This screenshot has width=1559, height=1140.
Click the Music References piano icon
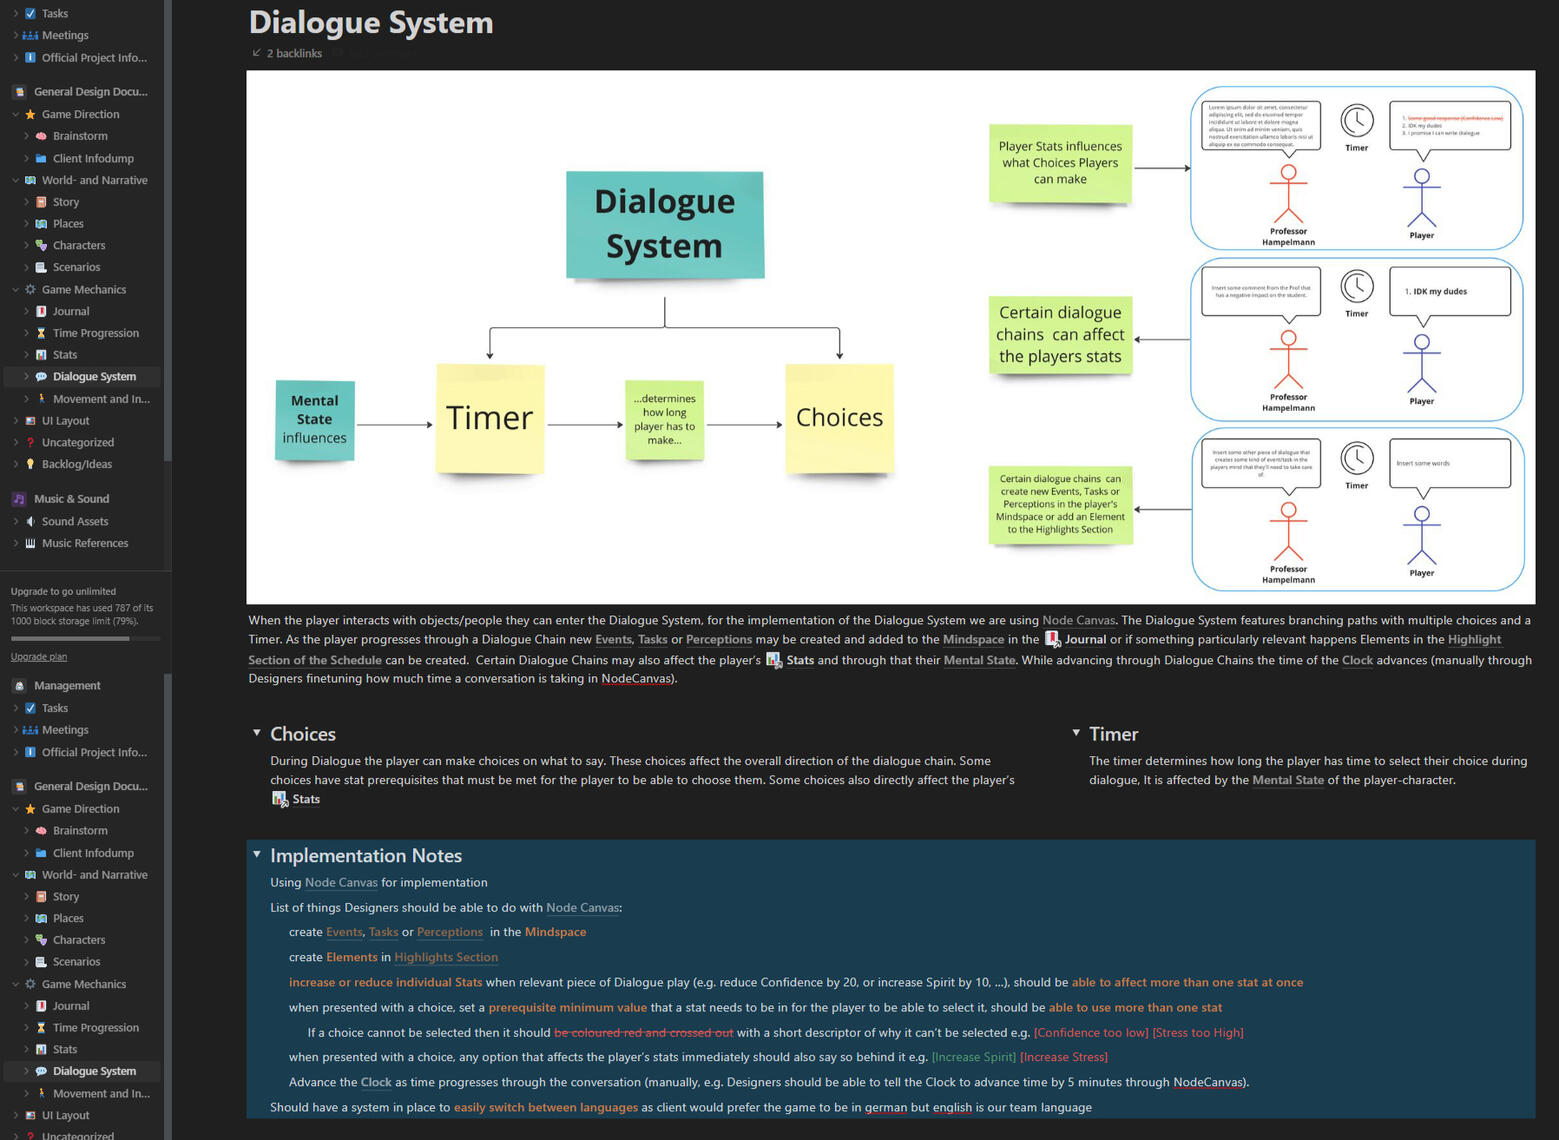[x=30, y=543]
